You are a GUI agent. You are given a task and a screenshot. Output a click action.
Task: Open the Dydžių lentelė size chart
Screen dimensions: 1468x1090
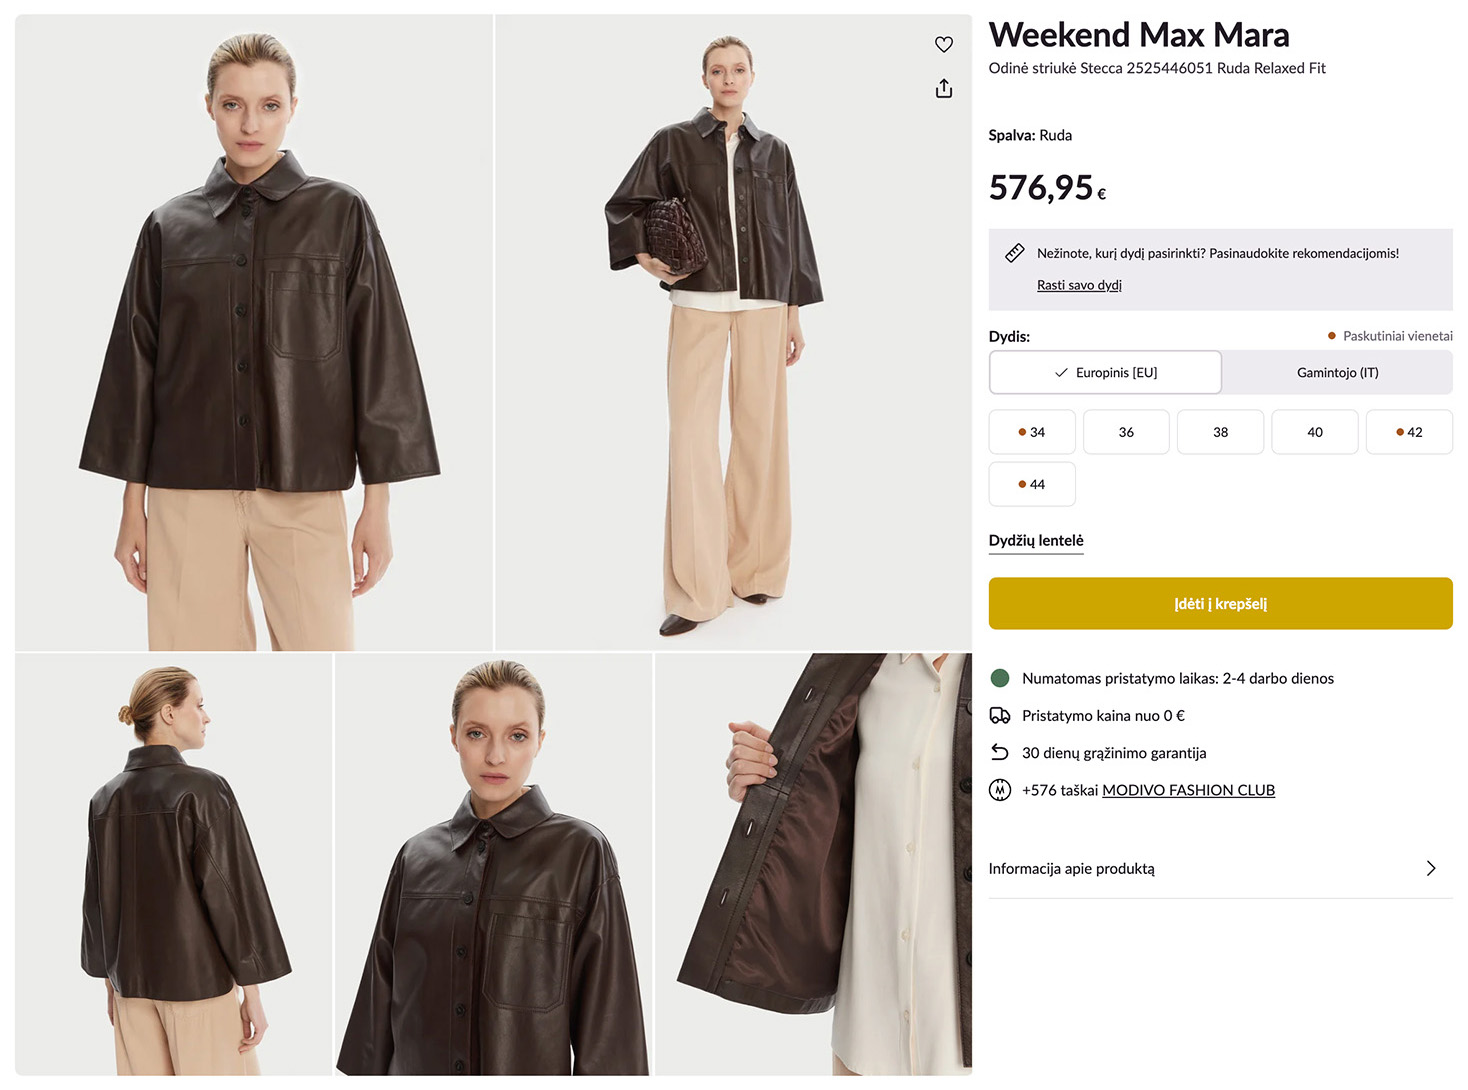pos(1035,540)
